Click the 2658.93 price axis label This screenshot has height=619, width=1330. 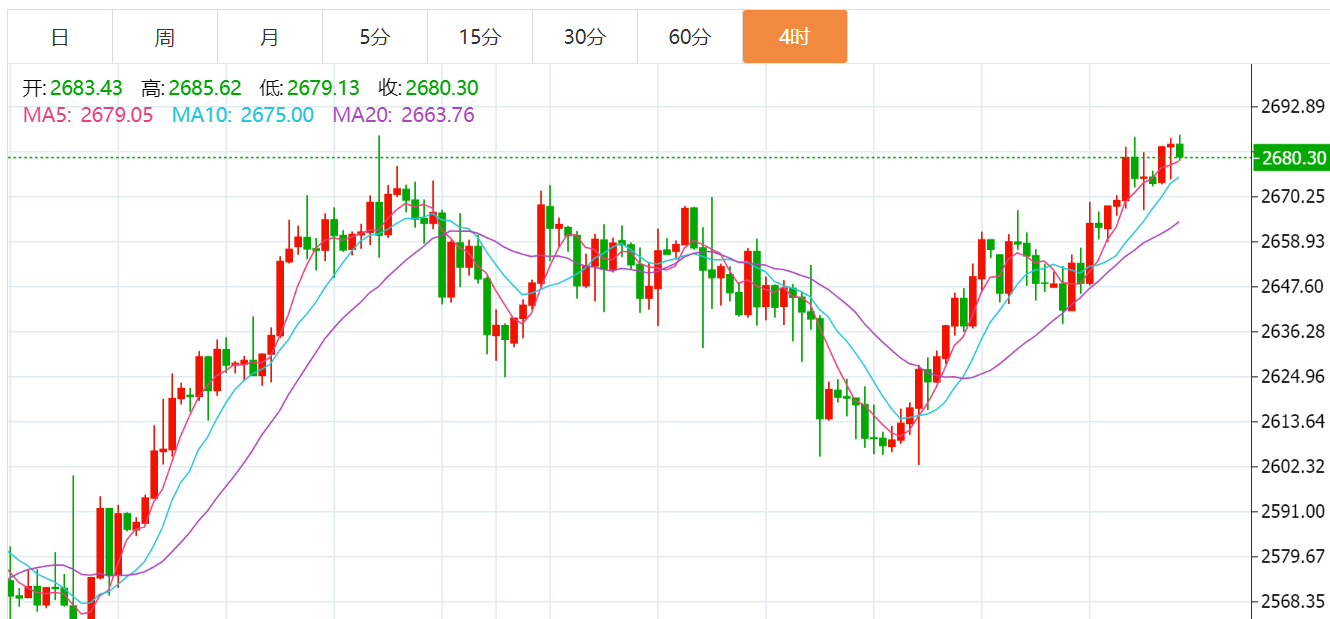pos(1293,242)
